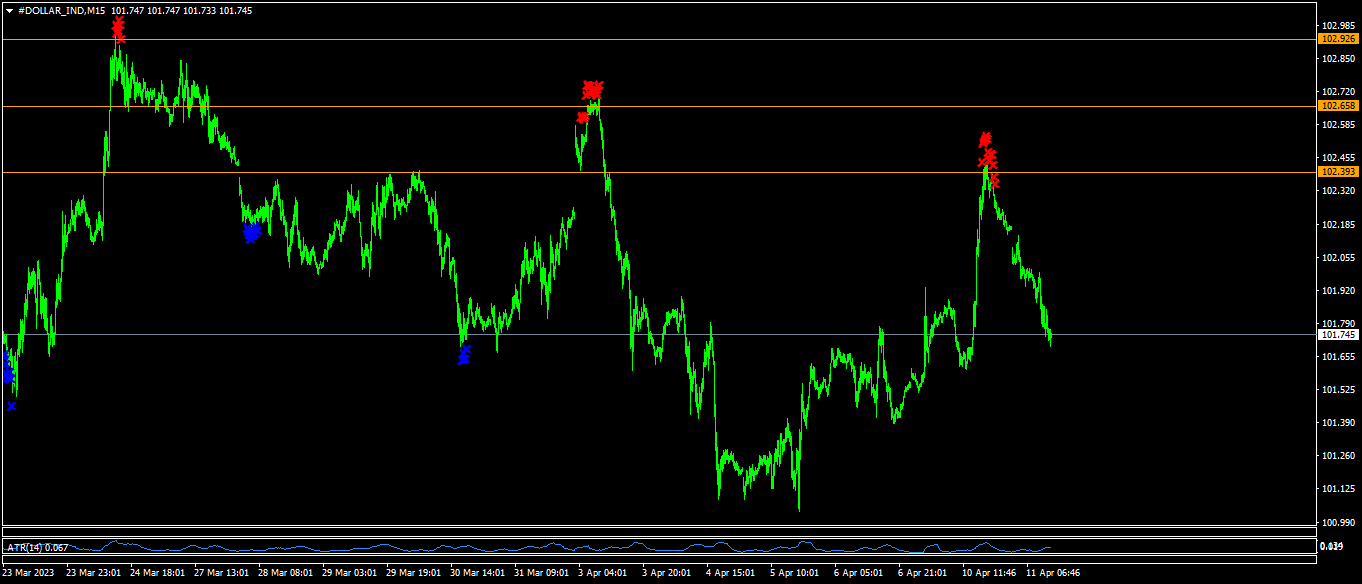Viewport: 1362px width, 584px height.
Task: Click the 101.920 price scale value
Action: pyautogui.click(x=1339, y=291)
